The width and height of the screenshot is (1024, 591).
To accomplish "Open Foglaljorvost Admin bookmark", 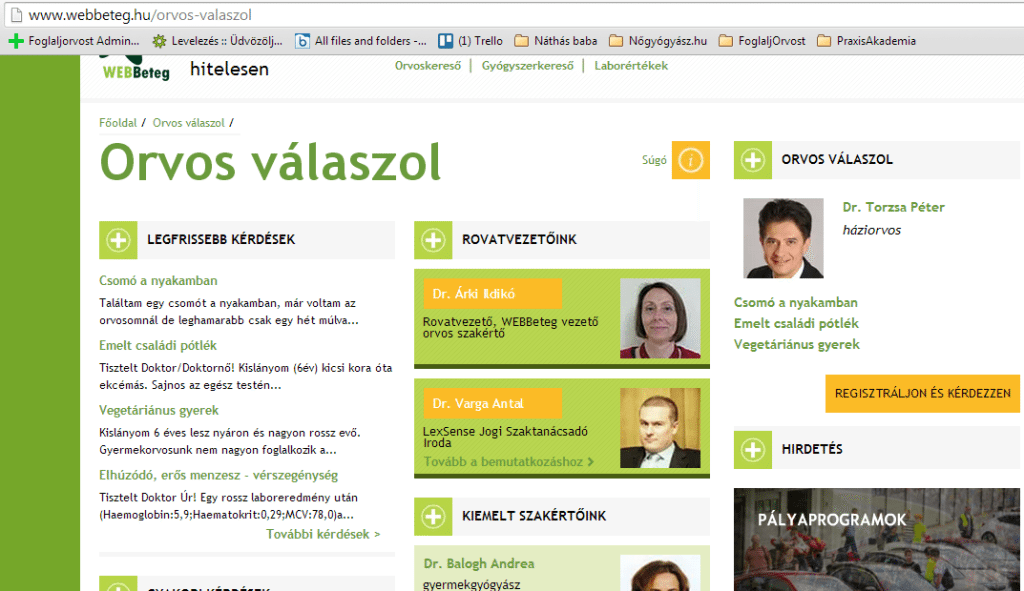I will [x=74, y=41].
